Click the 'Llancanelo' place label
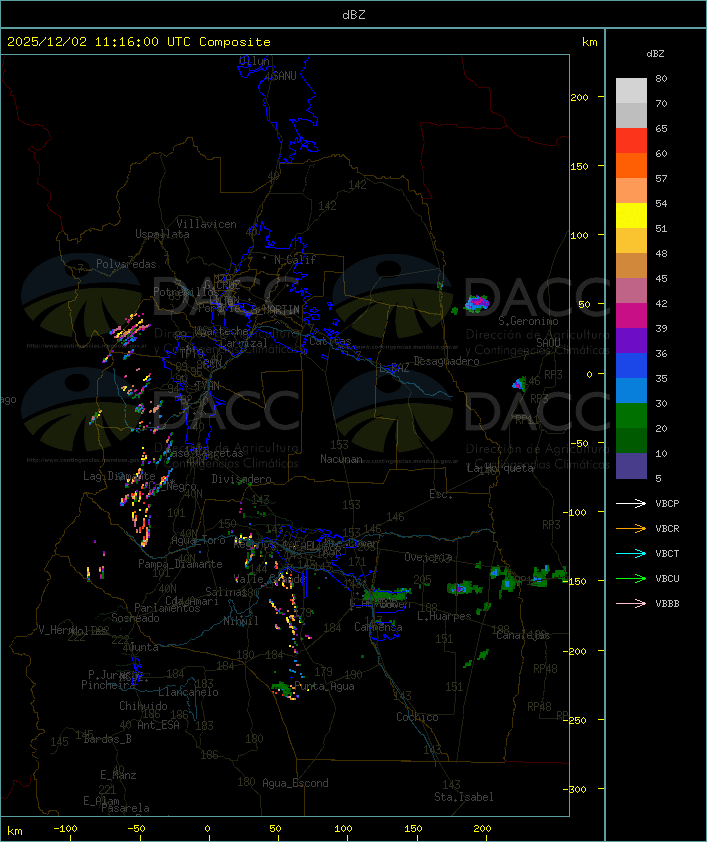The width and height of the screenshot is (707, 842). pyautogui.click(x=188, y=692)
